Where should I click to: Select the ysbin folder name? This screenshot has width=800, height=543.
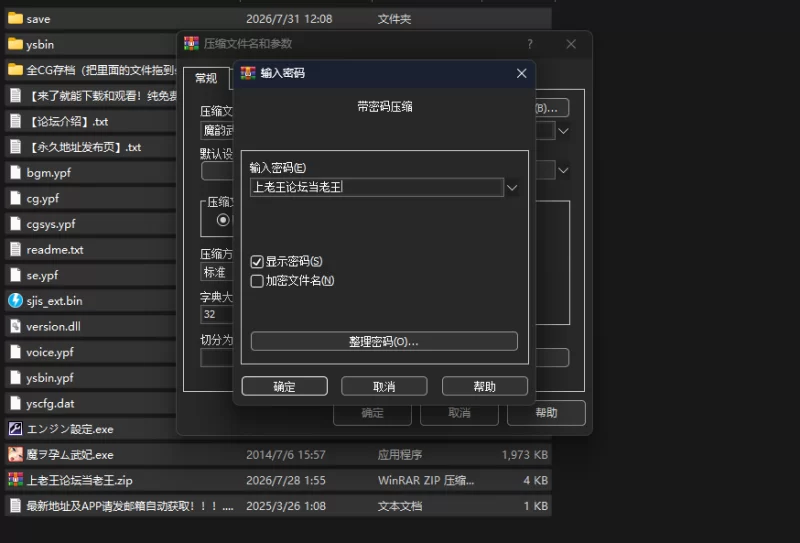point(40,45)
